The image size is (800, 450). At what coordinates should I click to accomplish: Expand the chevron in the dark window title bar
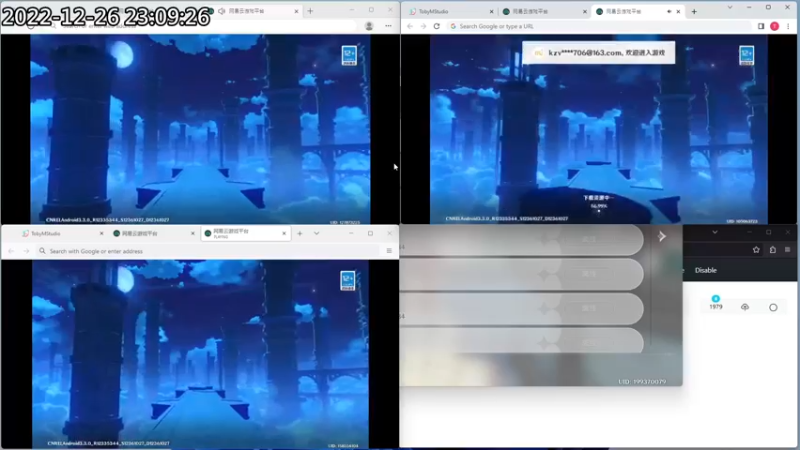(715, 232)
